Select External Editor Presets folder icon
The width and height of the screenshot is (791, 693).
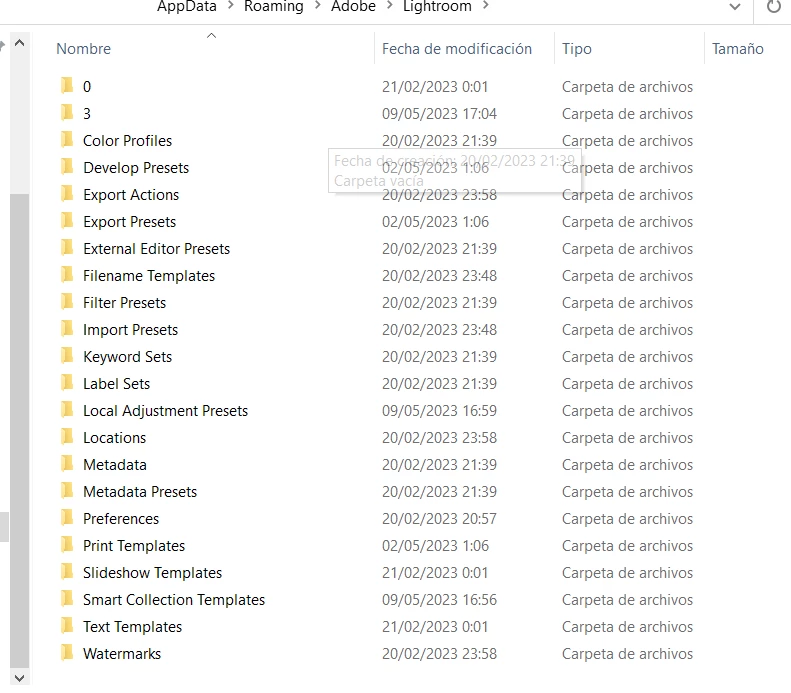[x=67, y=248]
